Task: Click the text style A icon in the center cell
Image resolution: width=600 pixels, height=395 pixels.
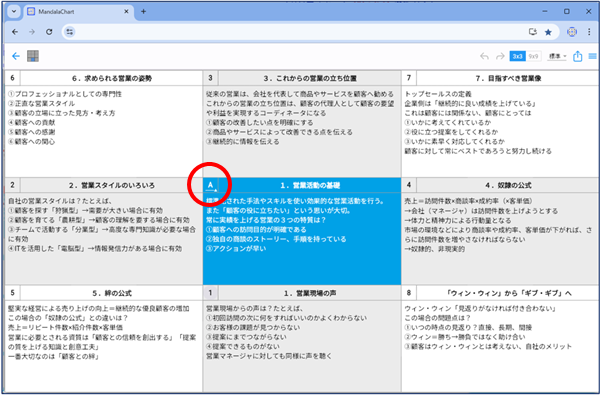Action: [x=210, y=185]
